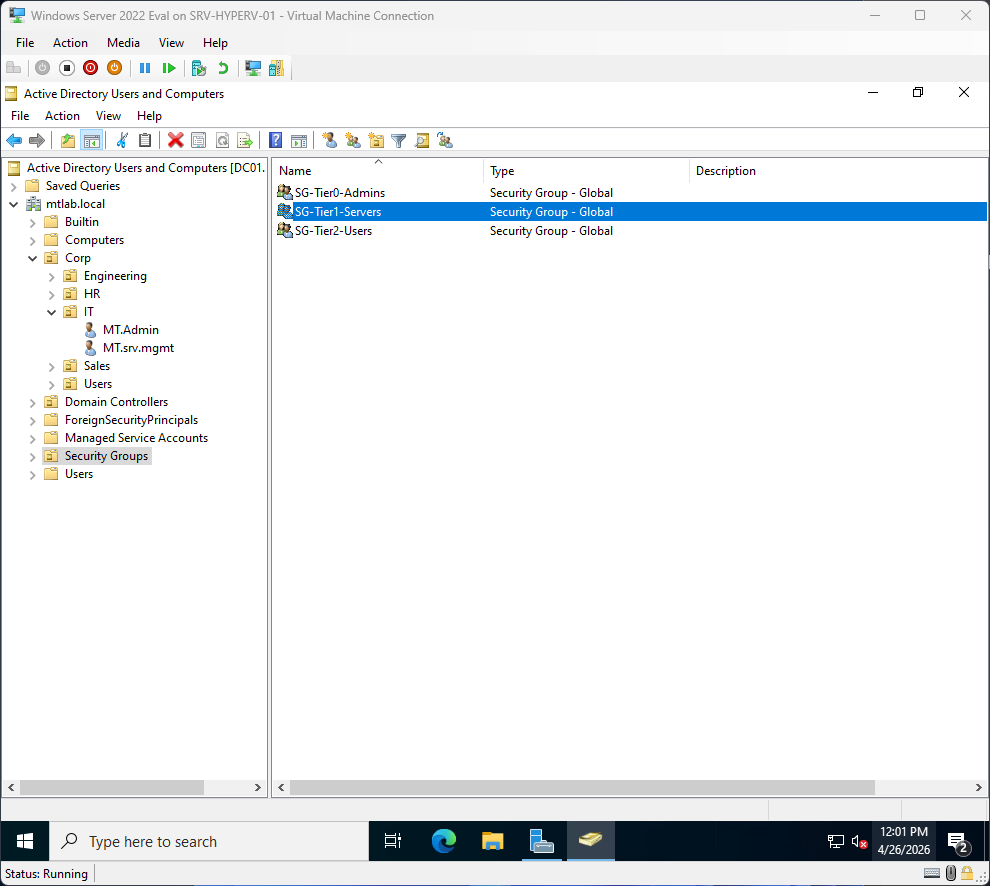Click the Turn Off VM toolbar icon
This screenshot has height=886, width=990.
[x=66, y=68]
